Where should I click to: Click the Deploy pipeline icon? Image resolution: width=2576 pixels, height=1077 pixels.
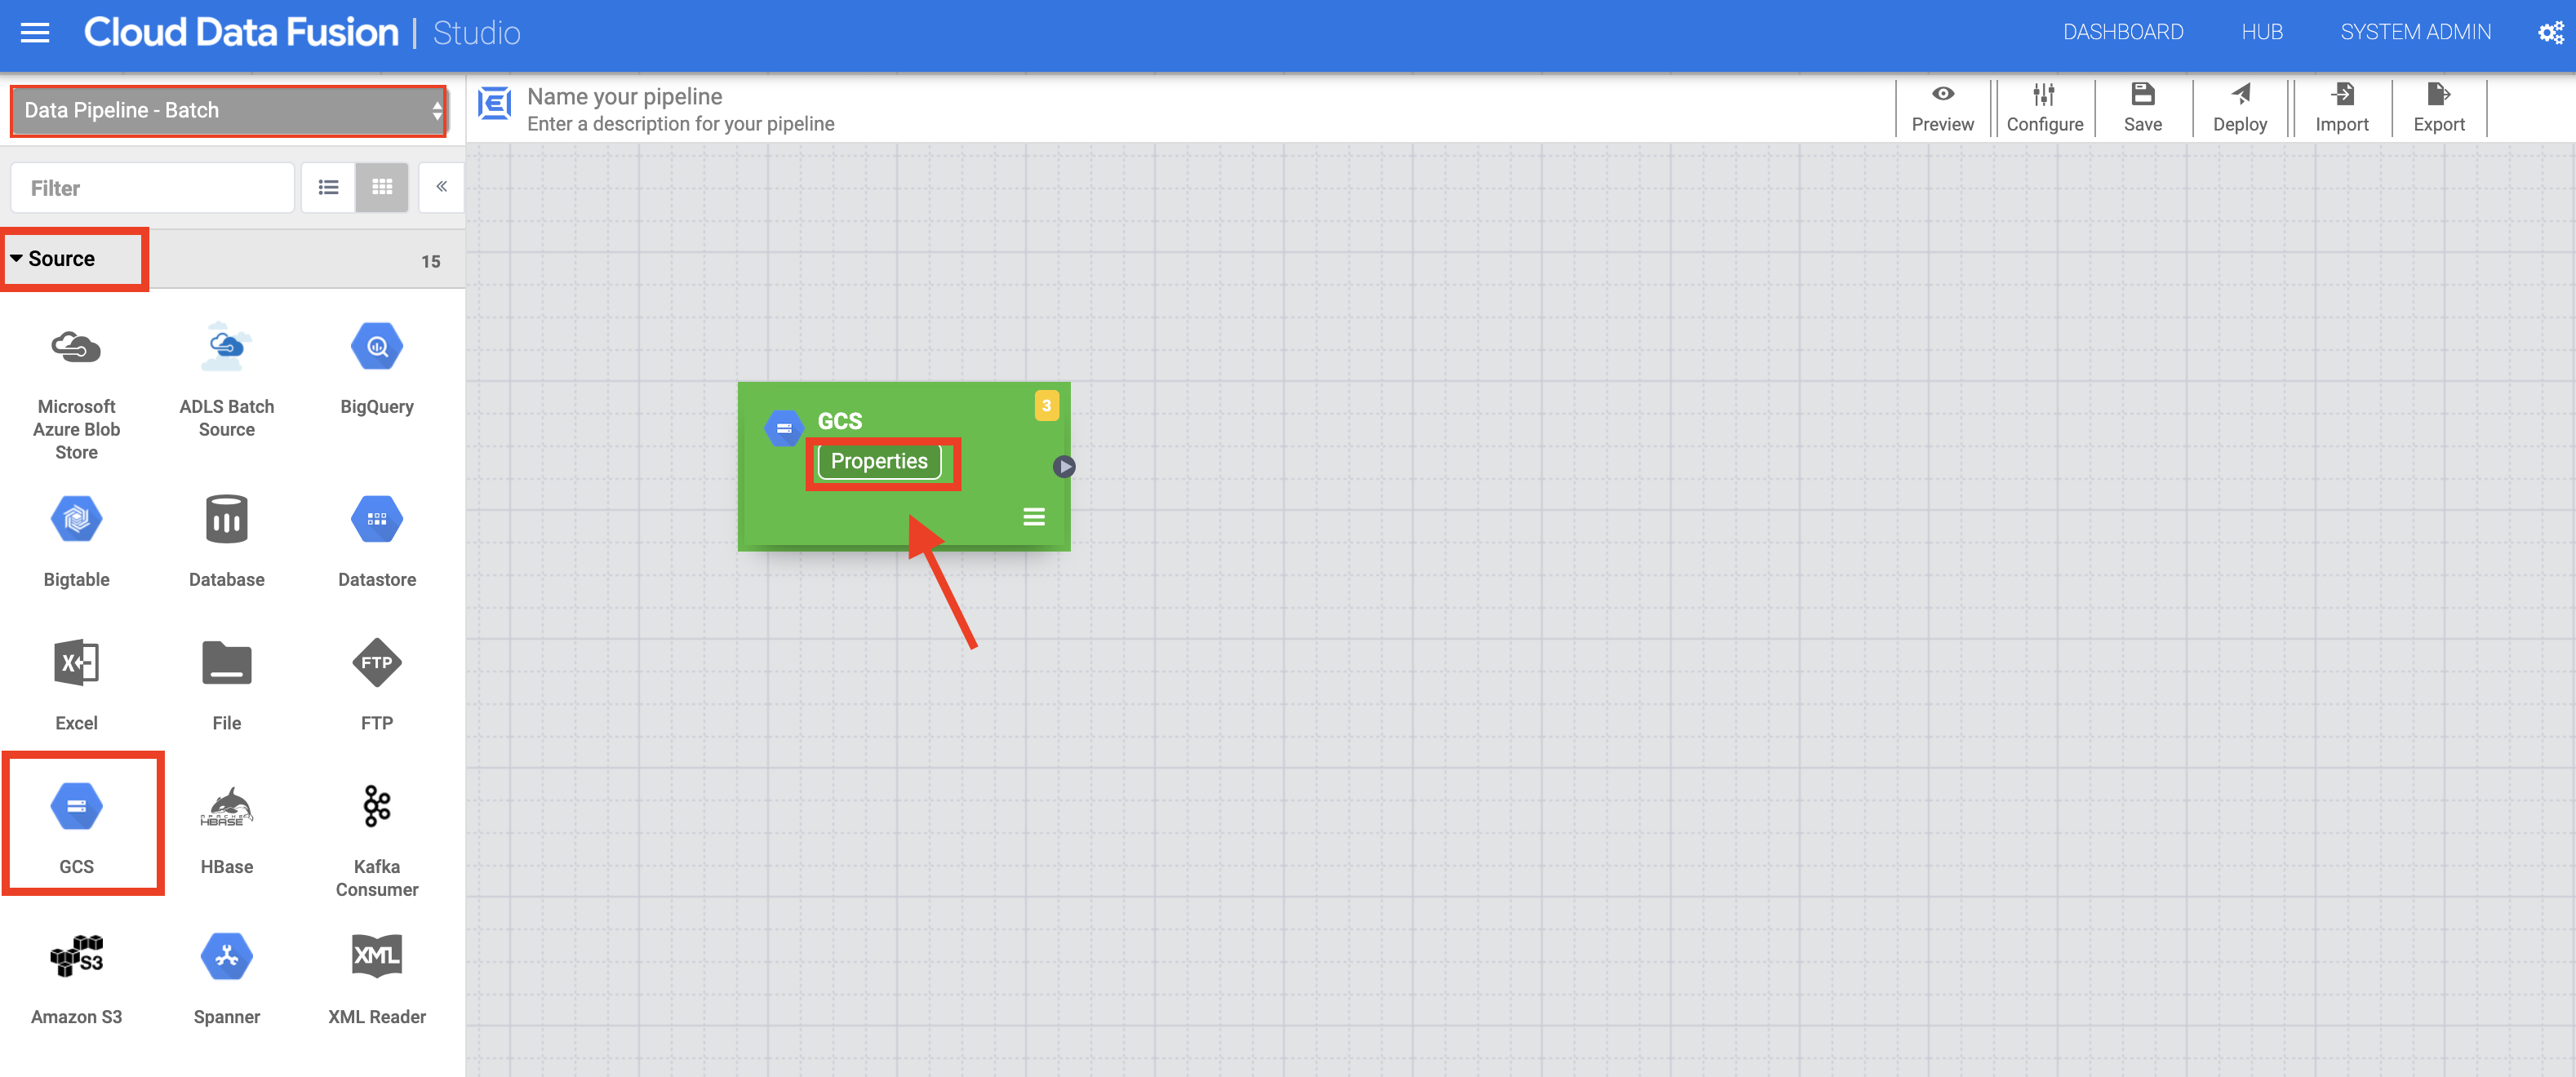(2240, 107)
